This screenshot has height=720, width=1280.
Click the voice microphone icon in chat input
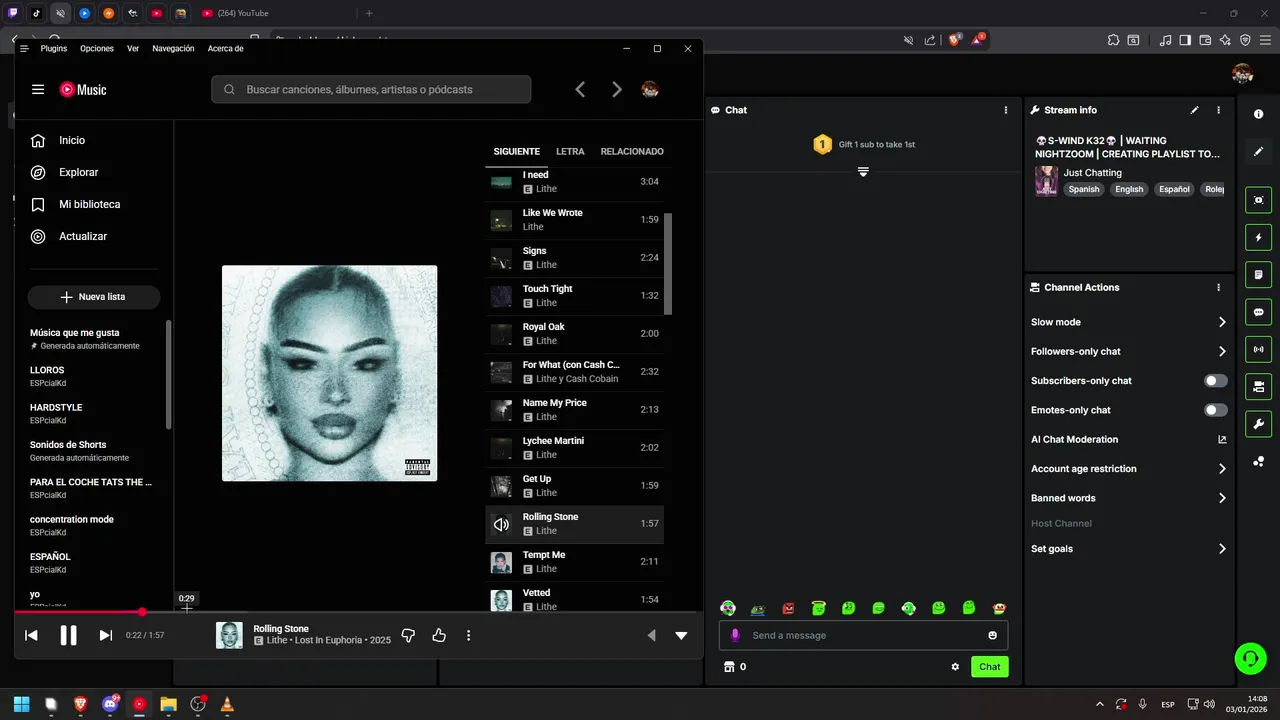735,635
